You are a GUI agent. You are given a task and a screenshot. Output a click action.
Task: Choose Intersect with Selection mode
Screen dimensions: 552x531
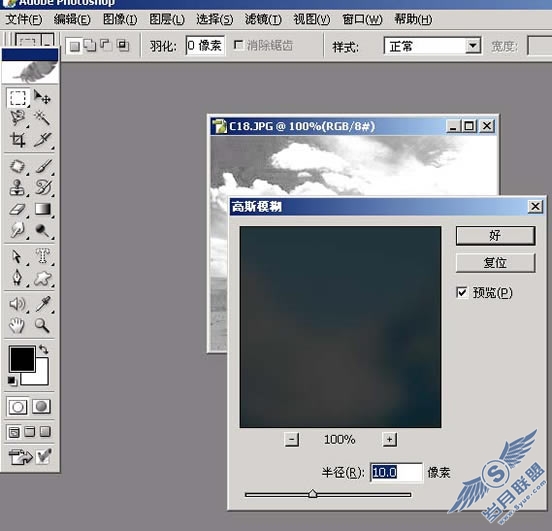pos(123,45)
